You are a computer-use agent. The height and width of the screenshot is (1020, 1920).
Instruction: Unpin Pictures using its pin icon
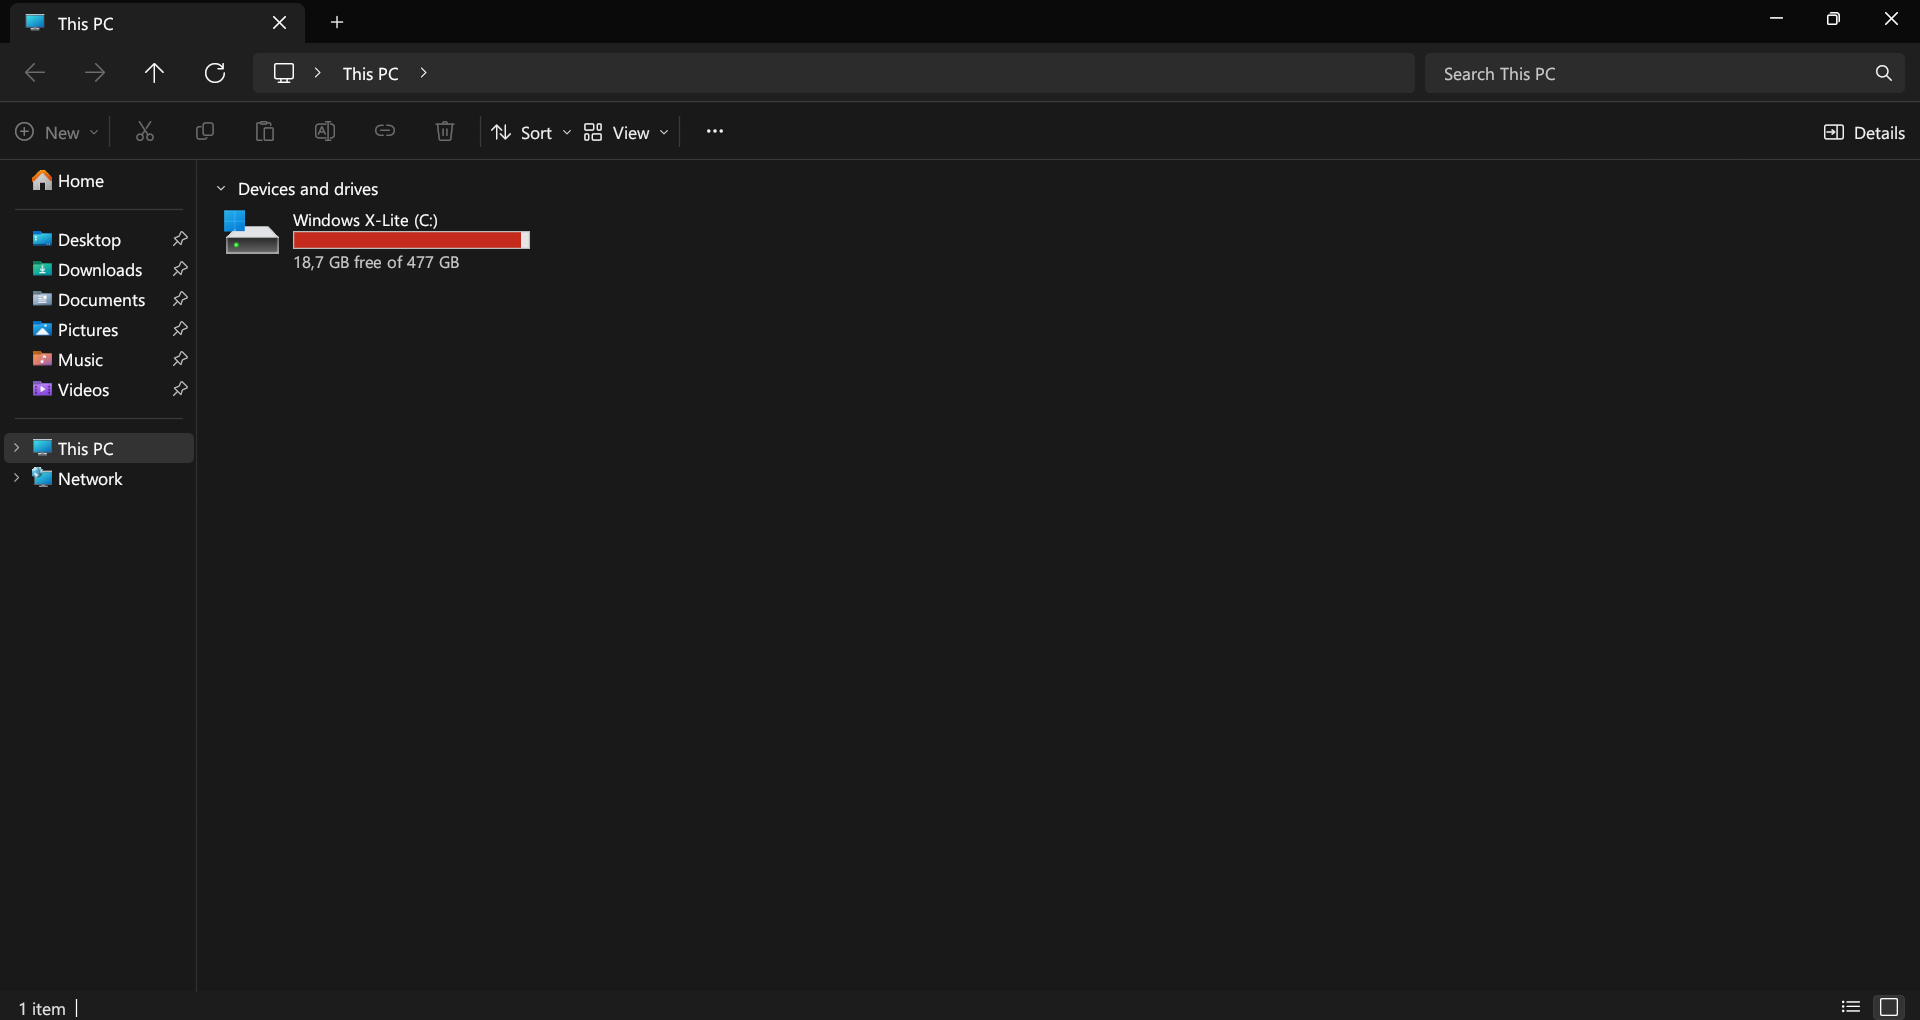[x=180, y=329]
